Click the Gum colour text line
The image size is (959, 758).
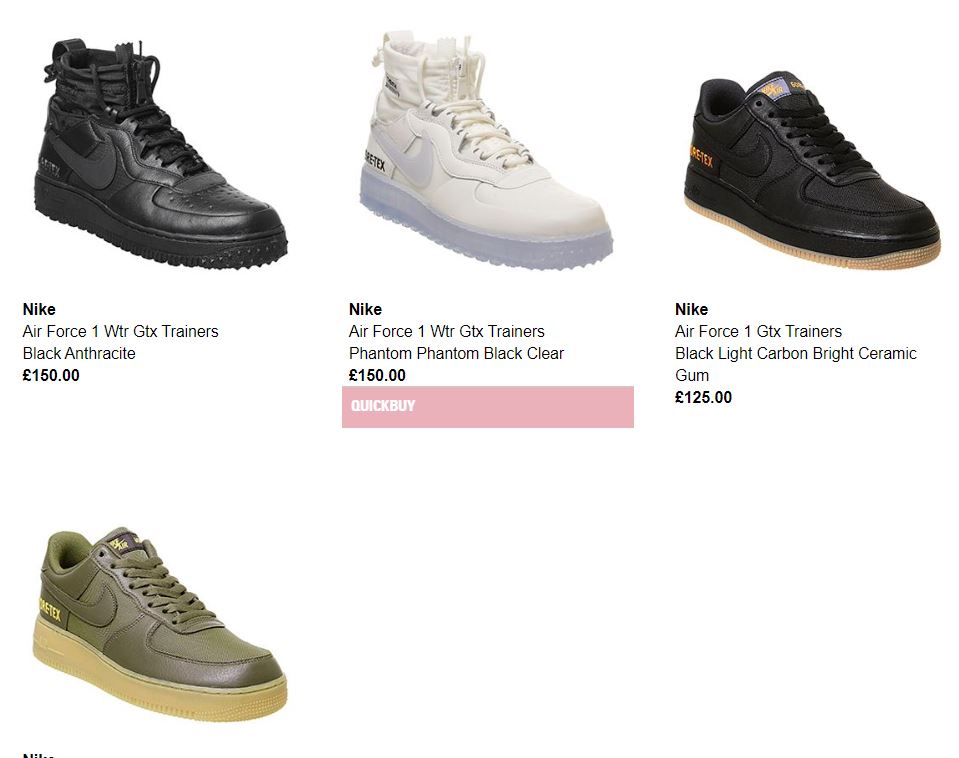(x=692, y=375)
